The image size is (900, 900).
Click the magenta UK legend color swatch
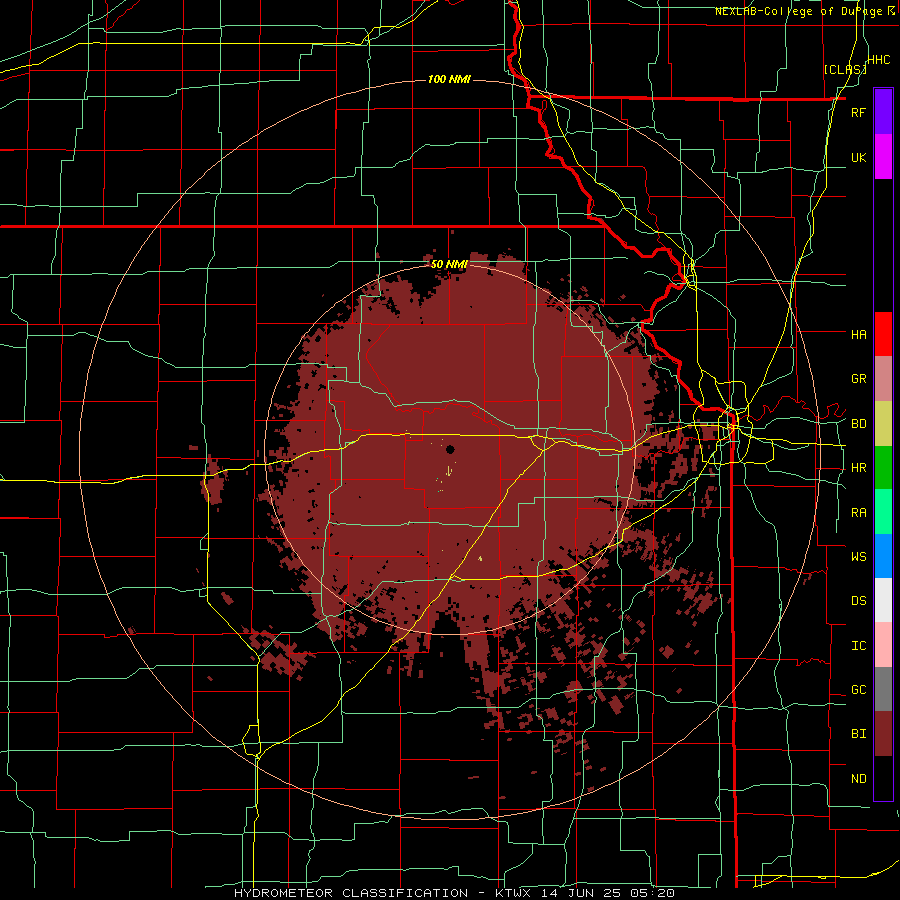[883, 157]
